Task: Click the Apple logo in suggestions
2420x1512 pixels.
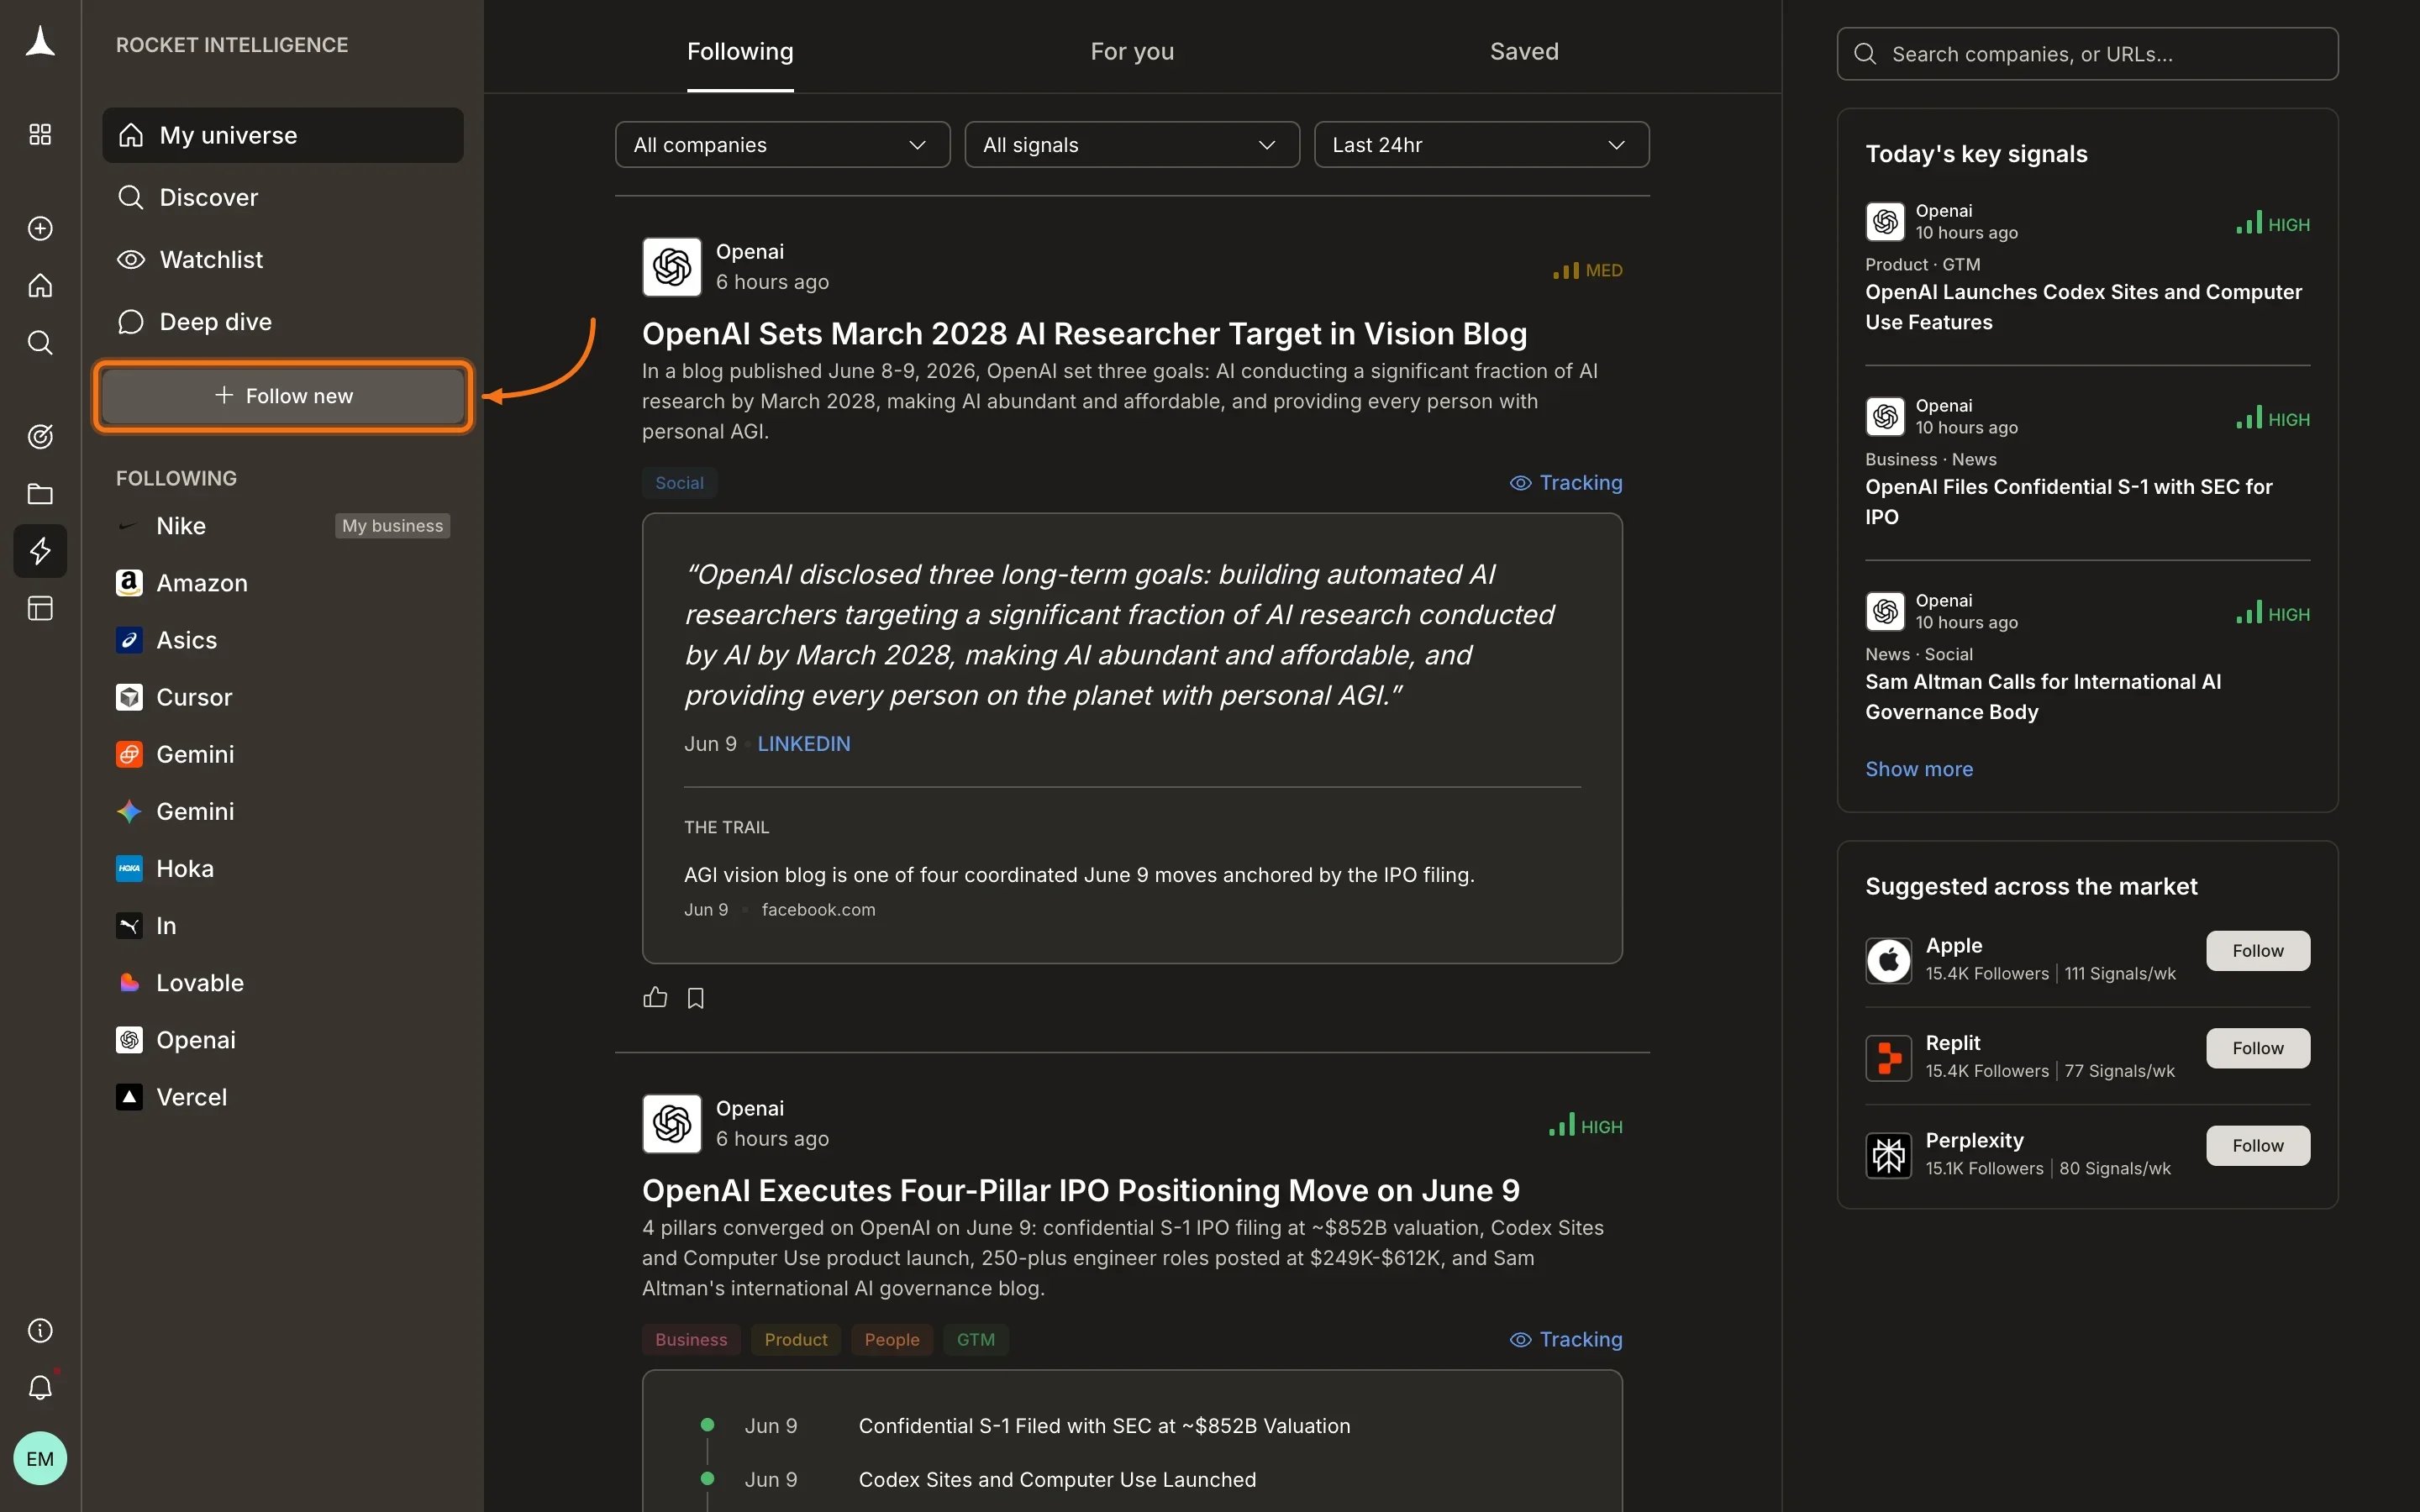Action: click(1888, 961)
